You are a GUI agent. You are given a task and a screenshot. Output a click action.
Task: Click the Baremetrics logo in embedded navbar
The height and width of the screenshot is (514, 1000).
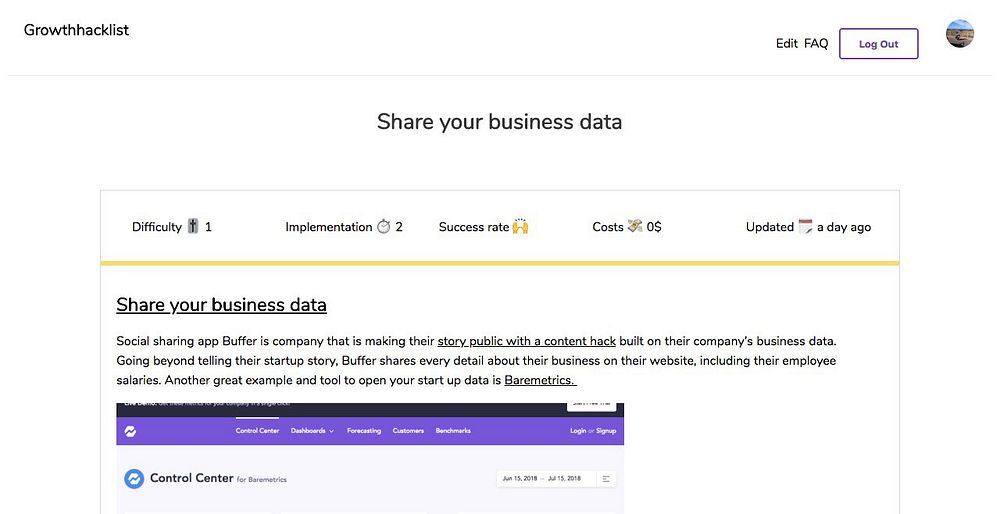tap(130, 431)
